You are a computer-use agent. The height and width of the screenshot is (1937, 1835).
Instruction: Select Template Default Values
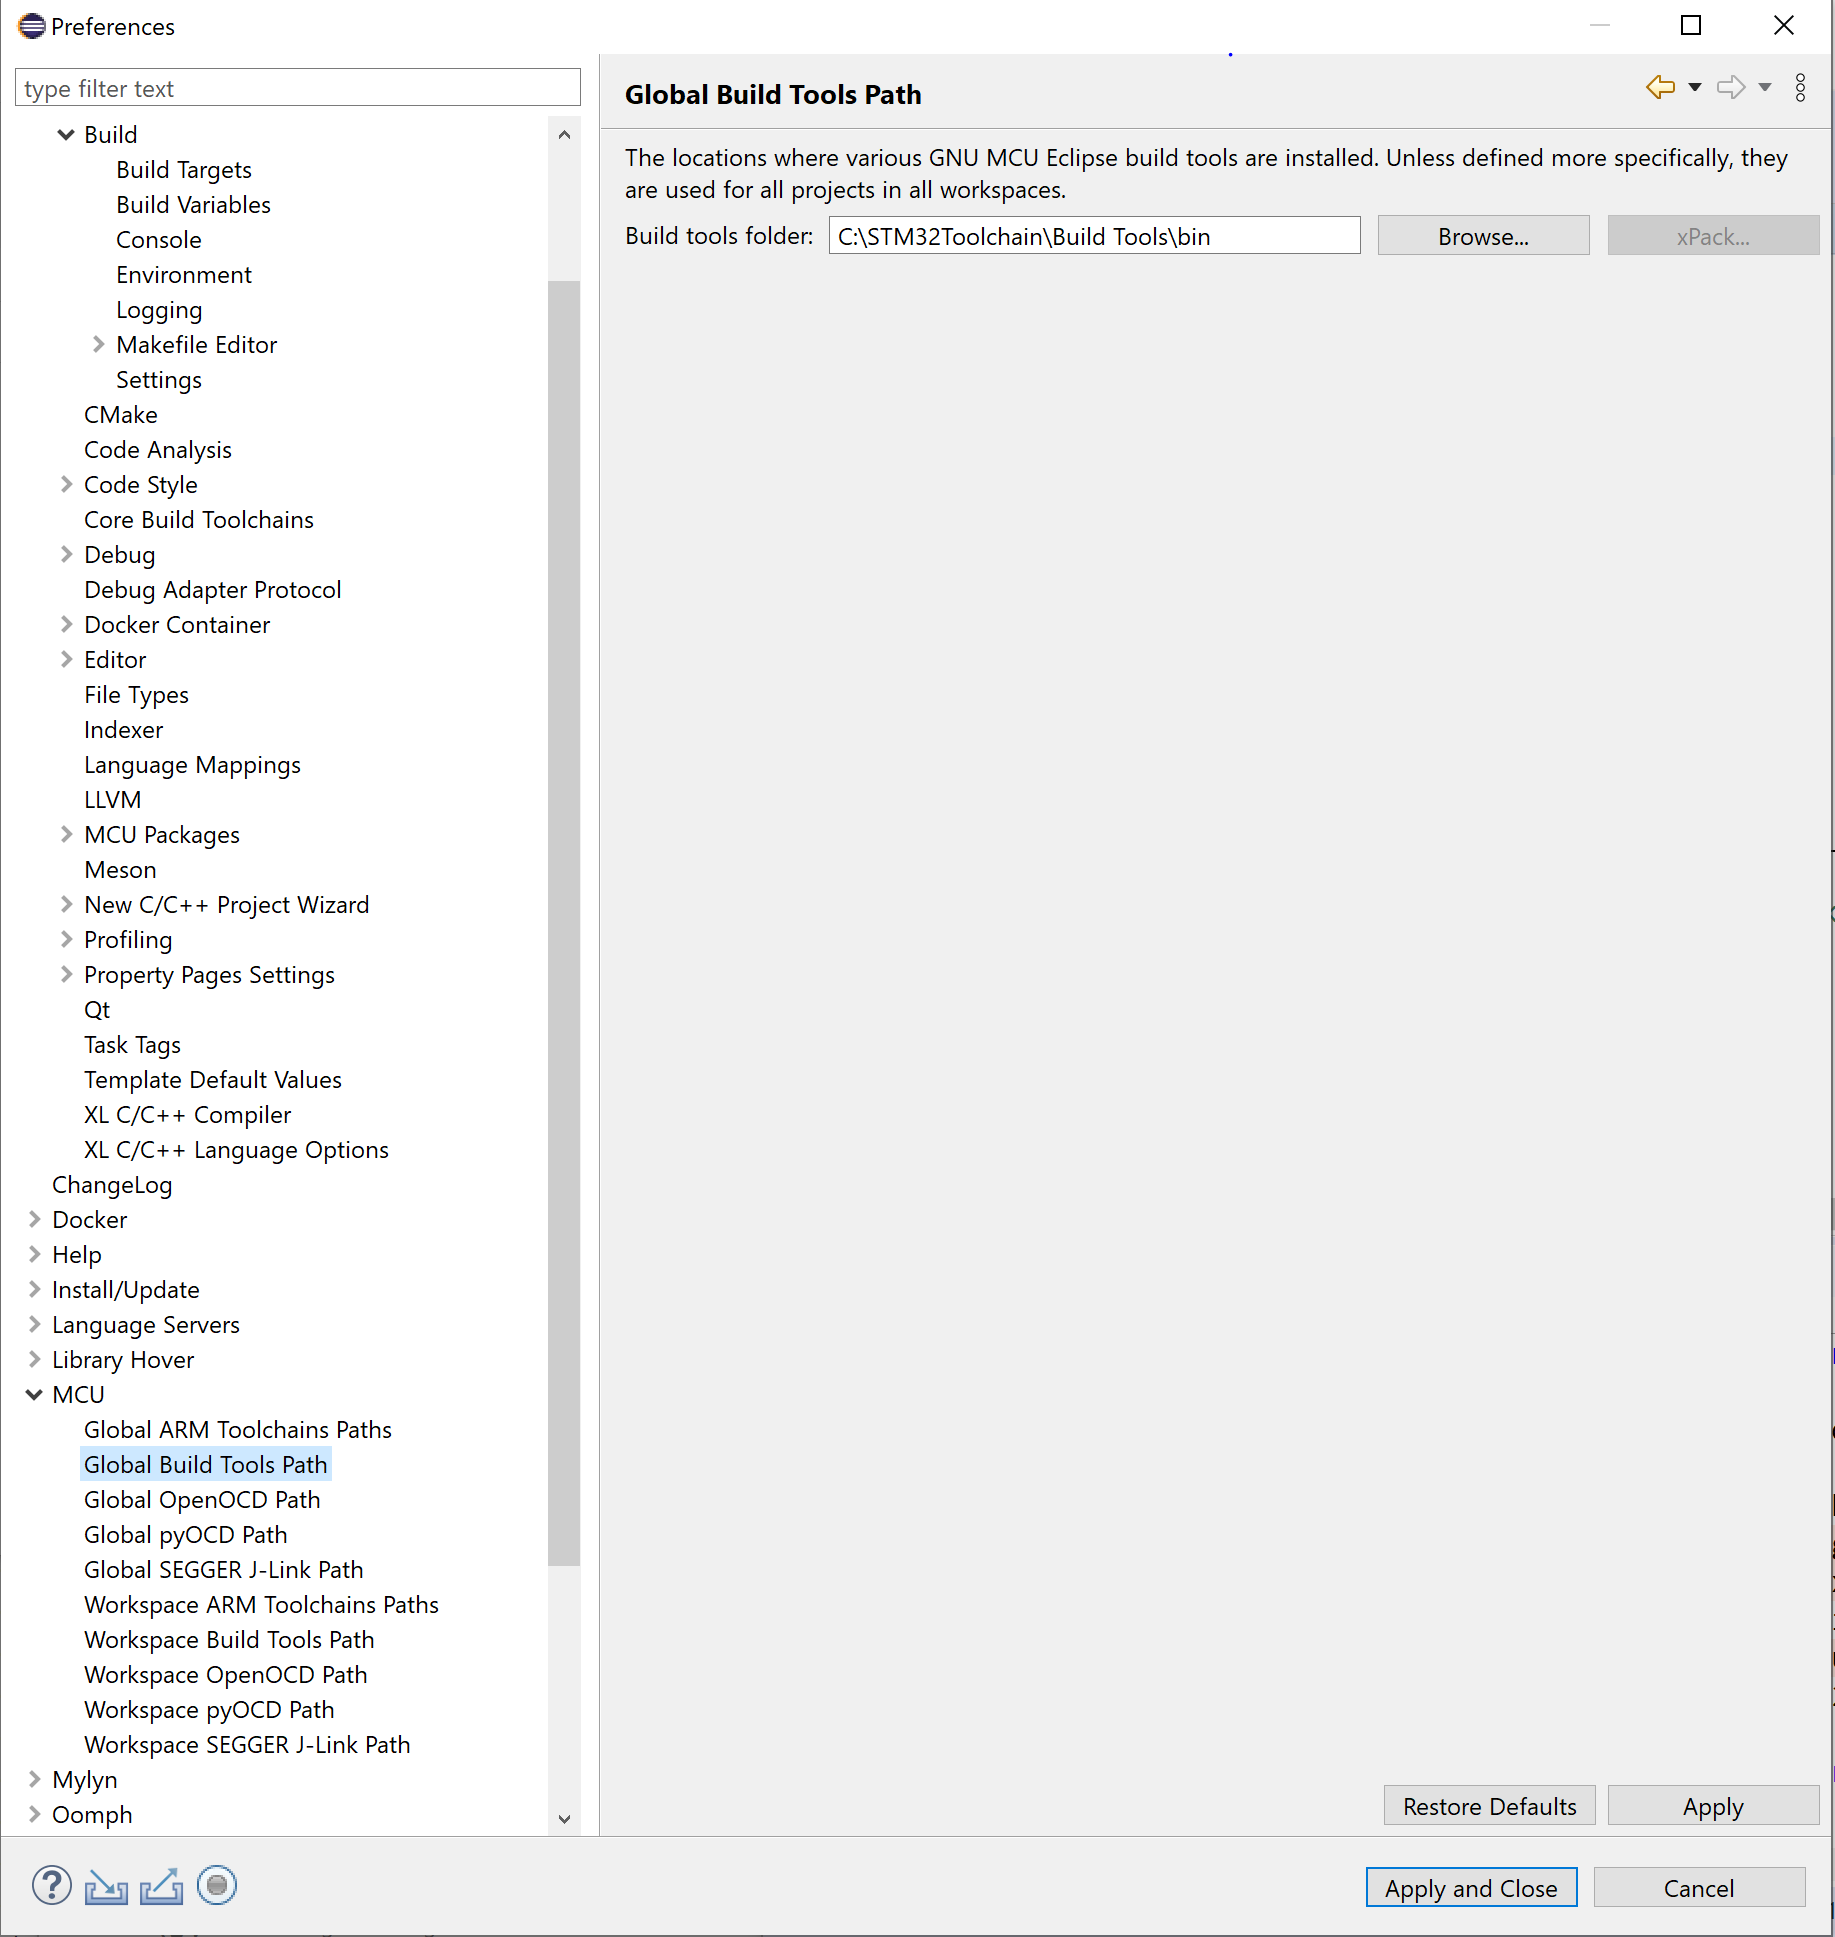213,1079
